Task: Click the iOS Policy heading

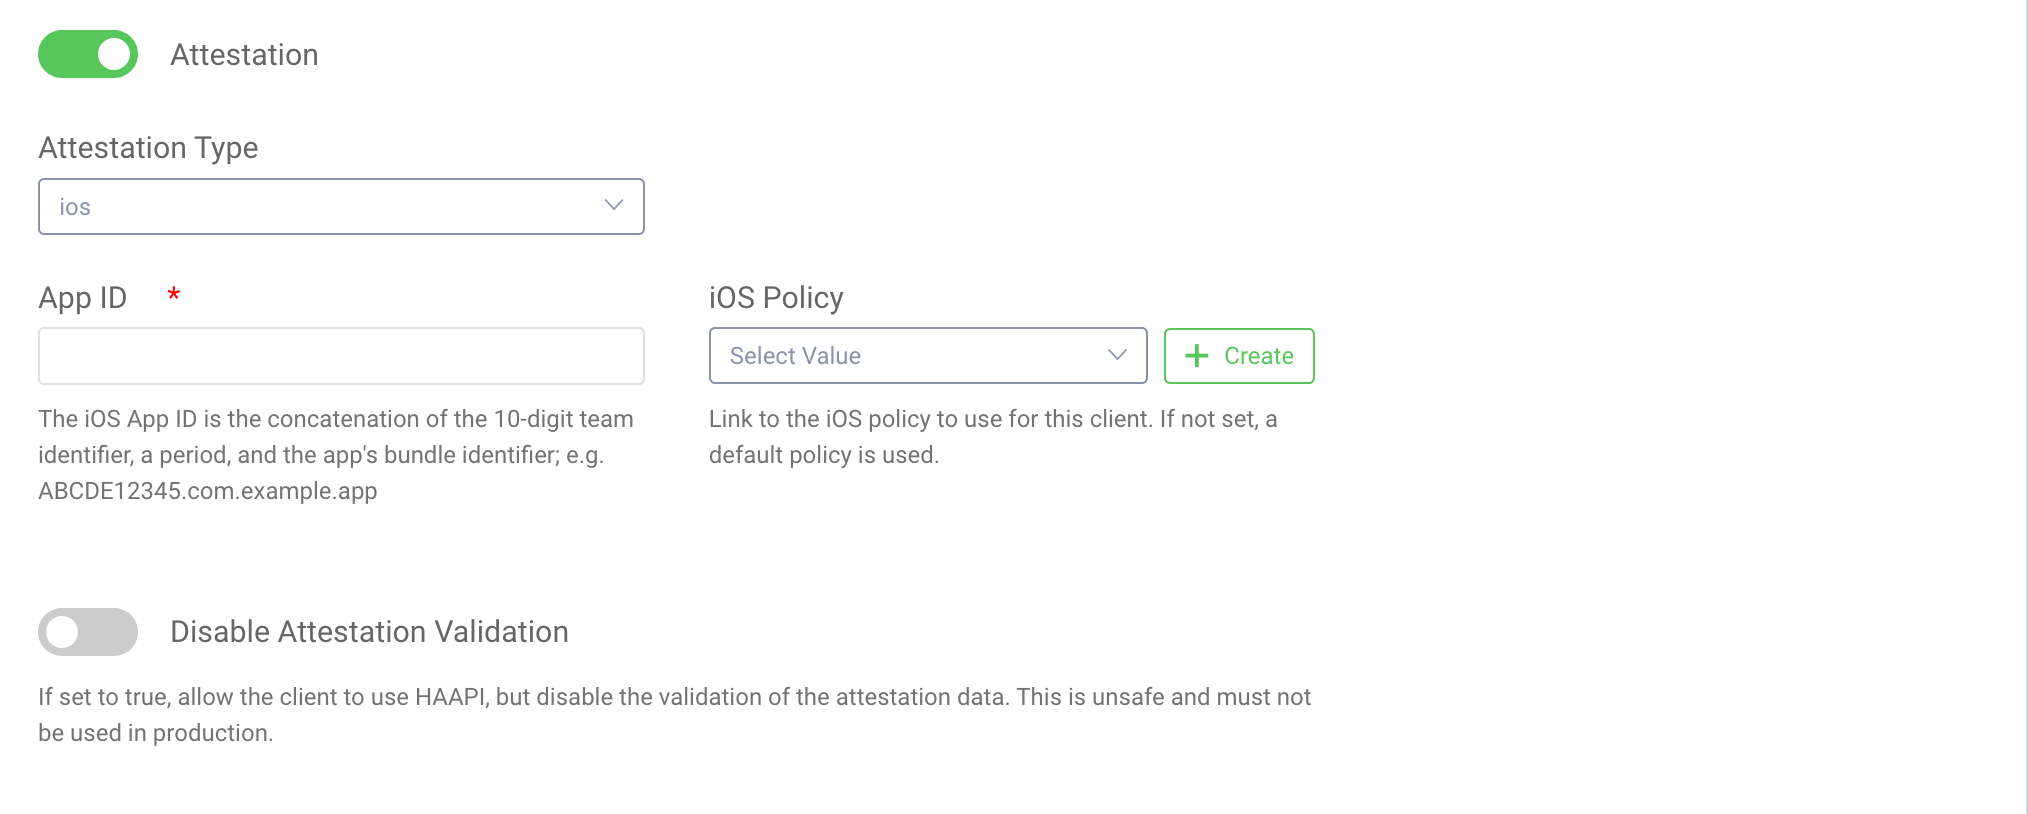Action: click(x=776, y=296)
